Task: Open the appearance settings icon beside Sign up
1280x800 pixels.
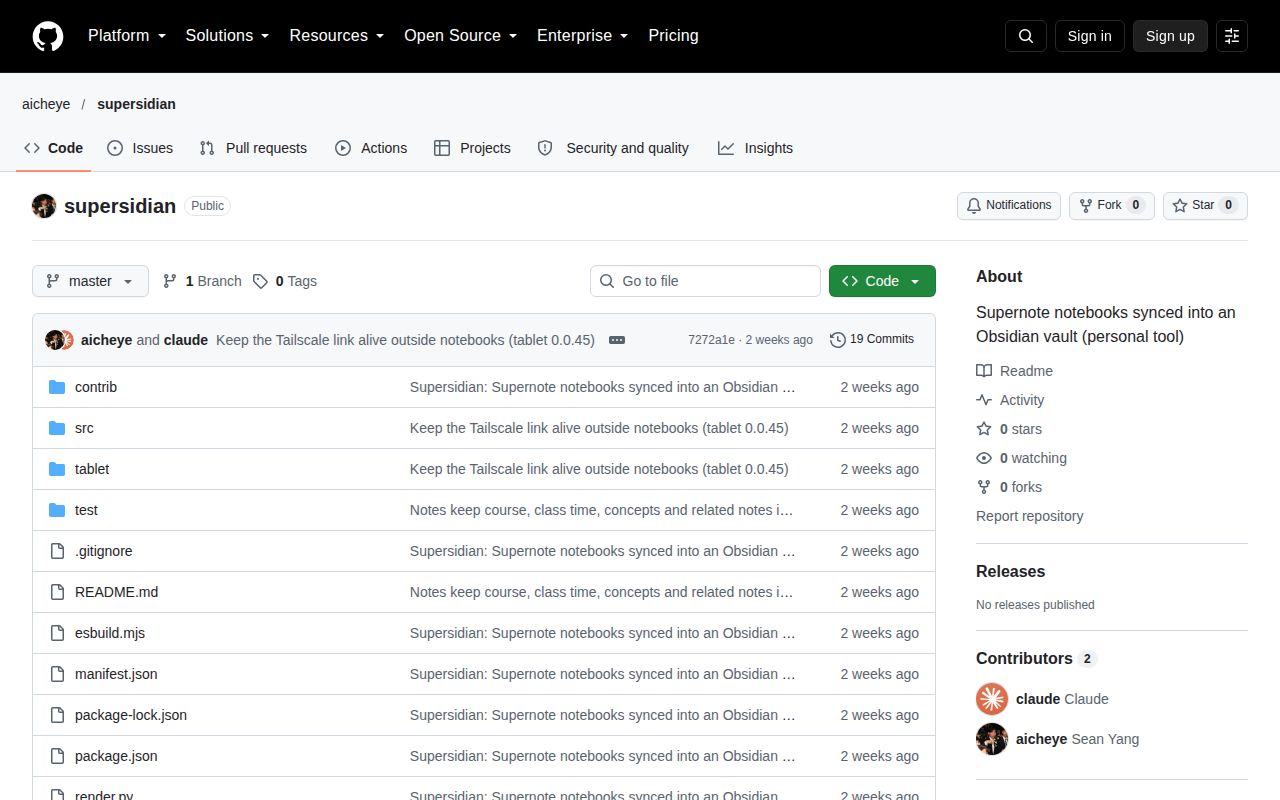Action: click(1232, 36)
